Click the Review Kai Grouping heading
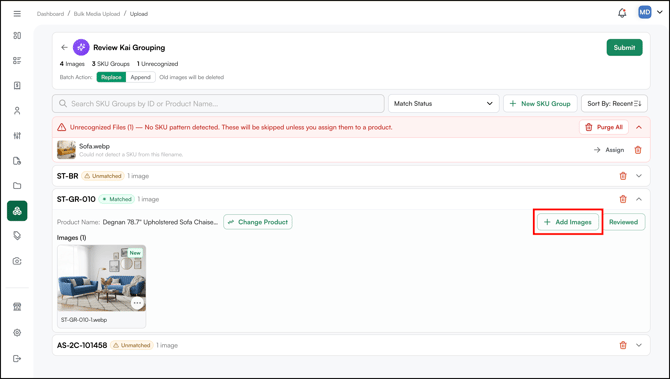The image size is (670, 379). (x=129, y=47)
